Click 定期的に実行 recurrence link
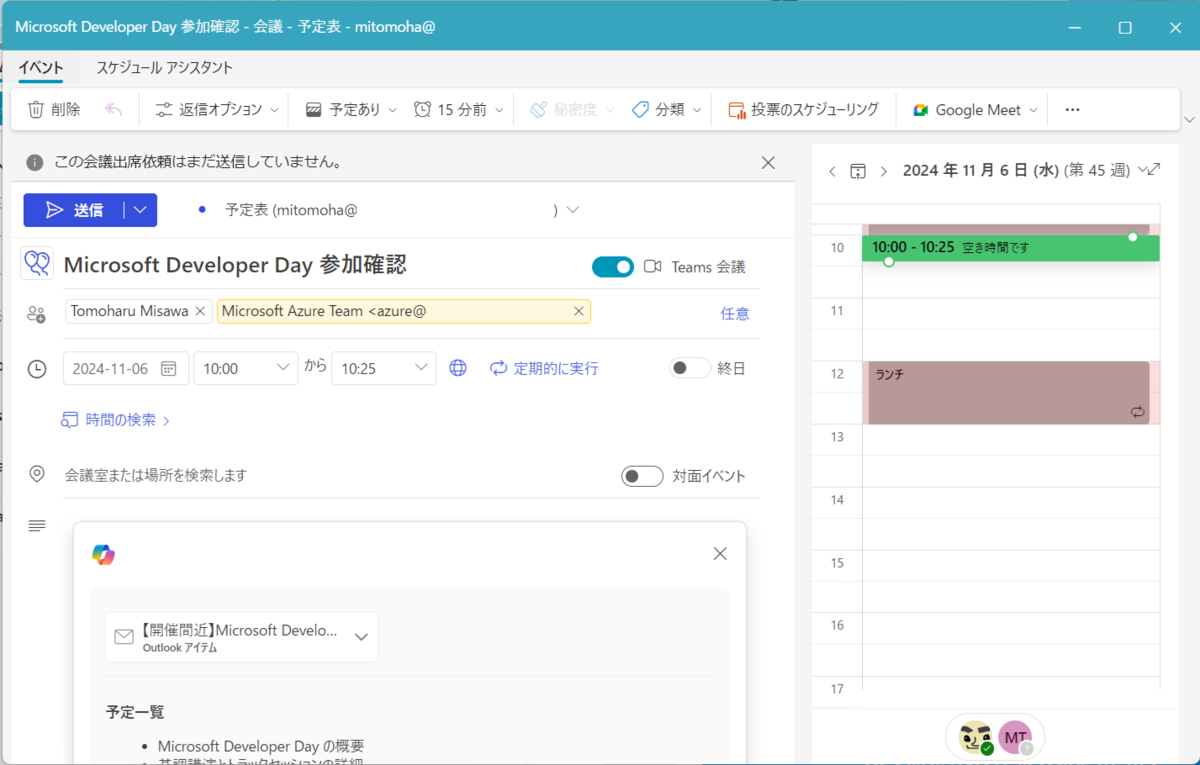The width and height of the screenshot is (1200, 765). coord(544,368)
